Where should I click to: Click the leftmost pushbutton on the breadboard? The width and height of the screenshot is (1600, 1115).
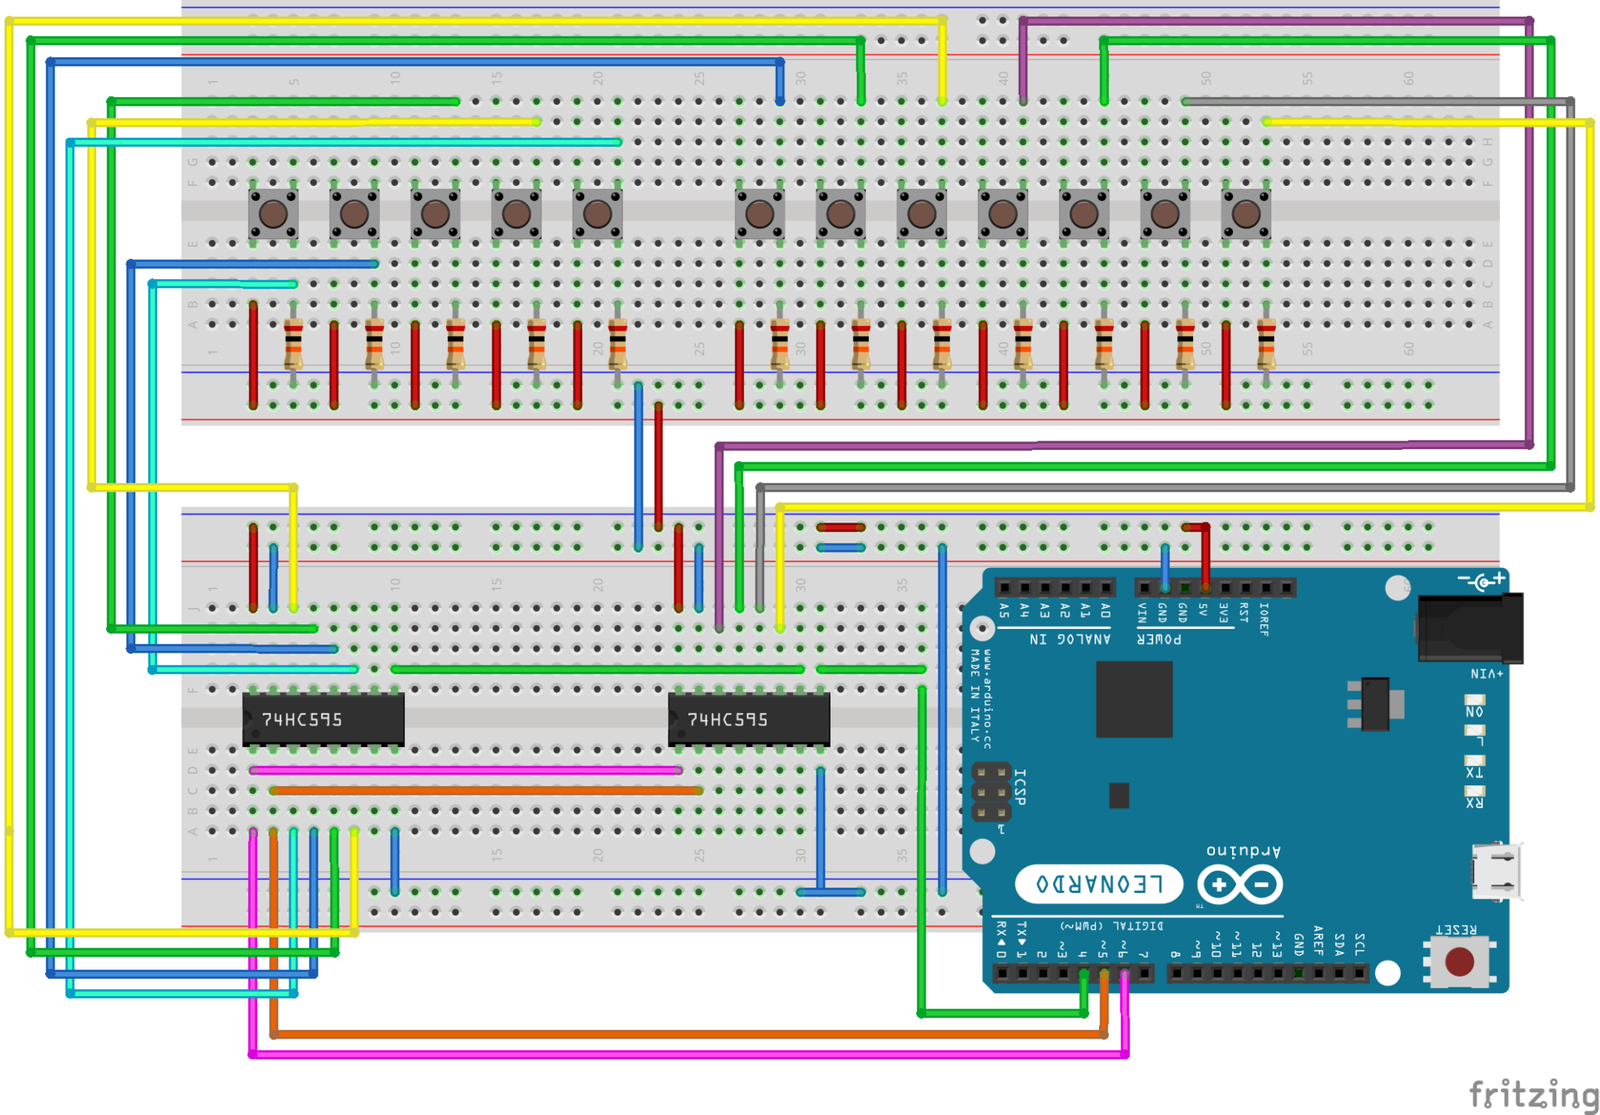tap(273, 213)
